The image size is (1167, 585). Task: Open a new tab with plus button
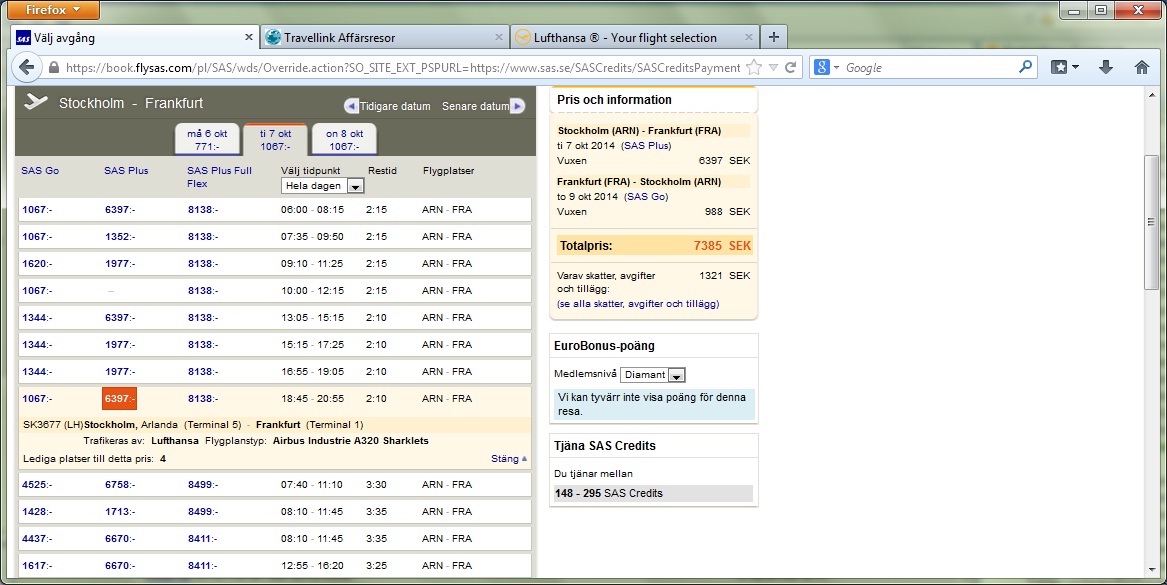pyautogui.click(x=774, y=37)
